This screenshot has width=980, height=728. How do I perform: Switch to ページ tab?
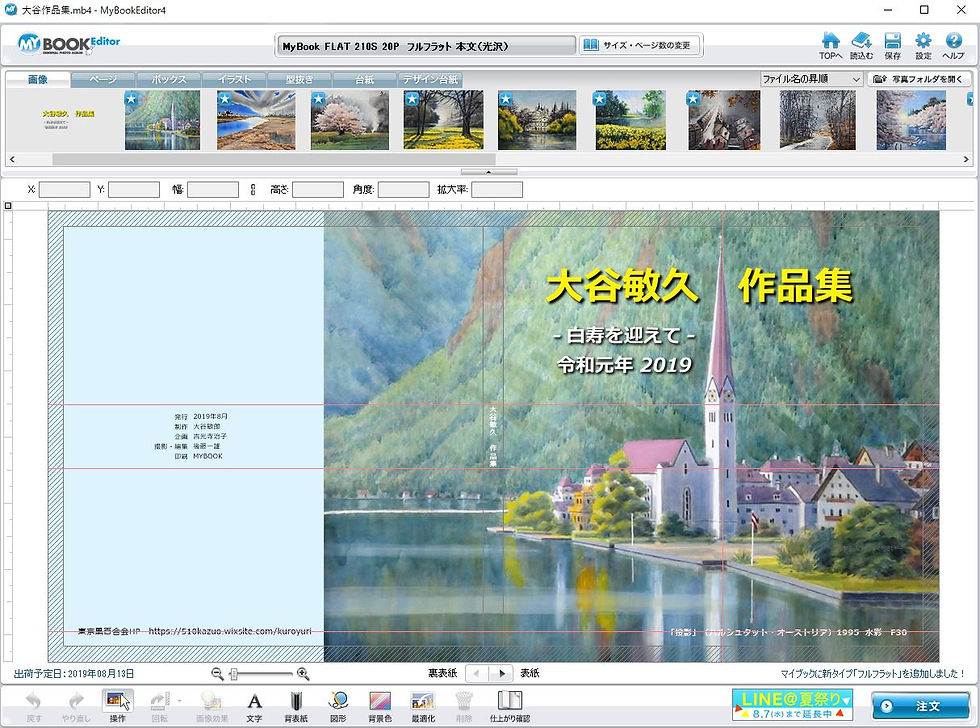click(x=102, y=79)
